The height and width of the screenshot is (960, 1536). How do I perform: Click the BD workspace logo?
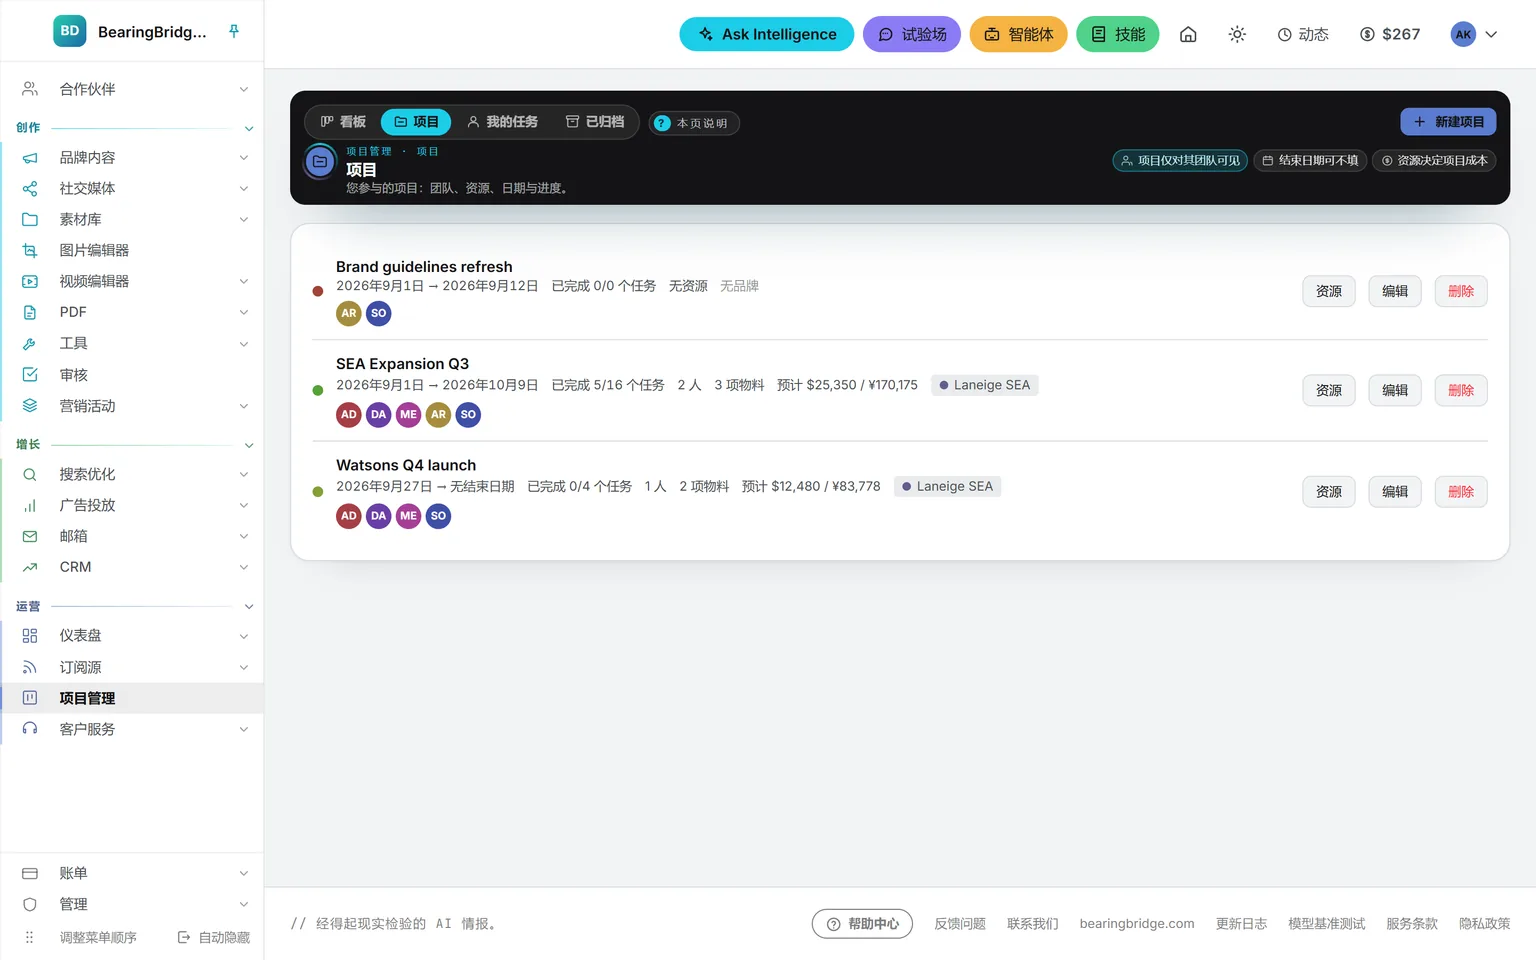(70, 31)
